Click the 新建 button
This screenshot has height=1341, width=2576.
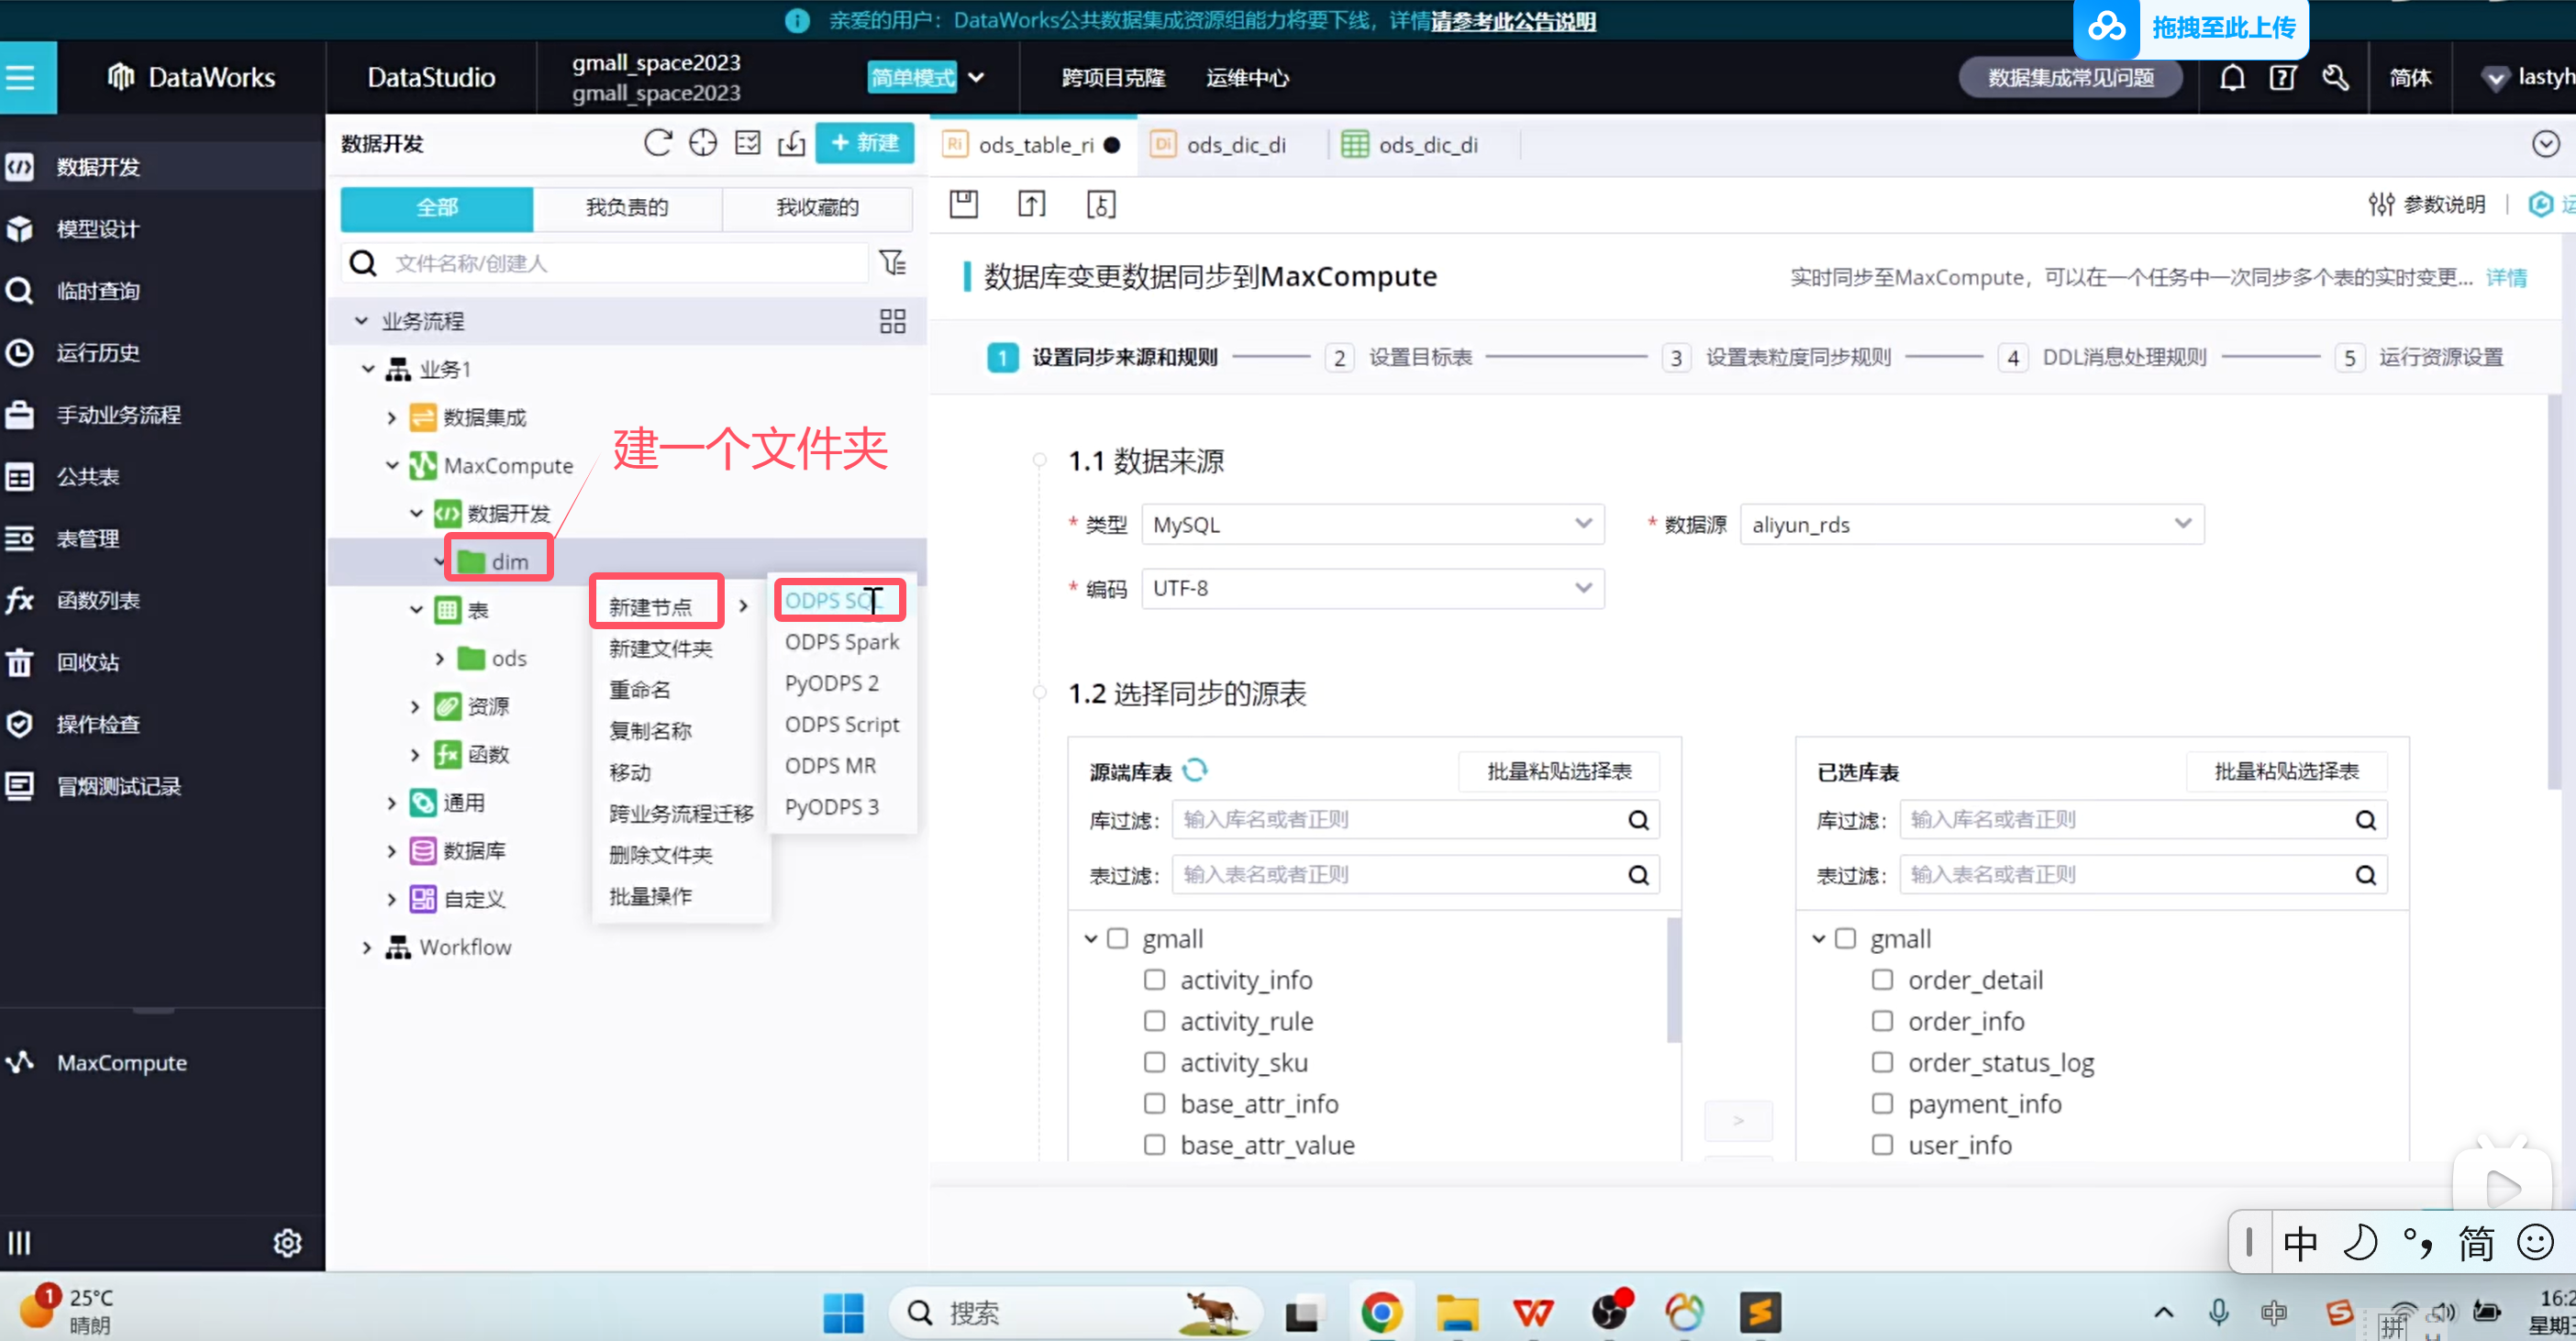pos(864,143)
